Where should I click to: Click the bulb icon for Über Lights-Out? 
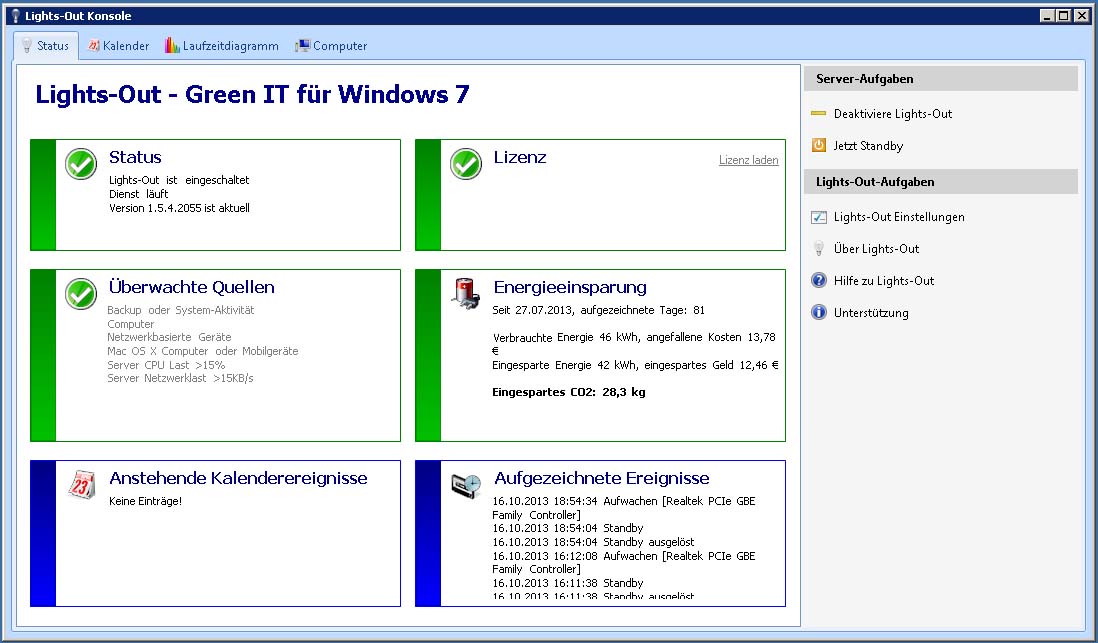(819, 249)
